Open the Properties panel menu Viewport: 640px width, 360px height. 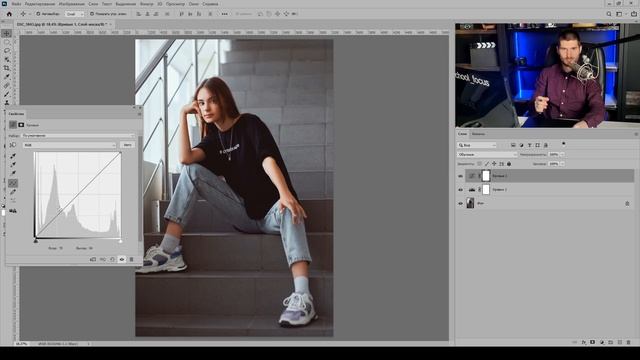[x=140, y=114]
